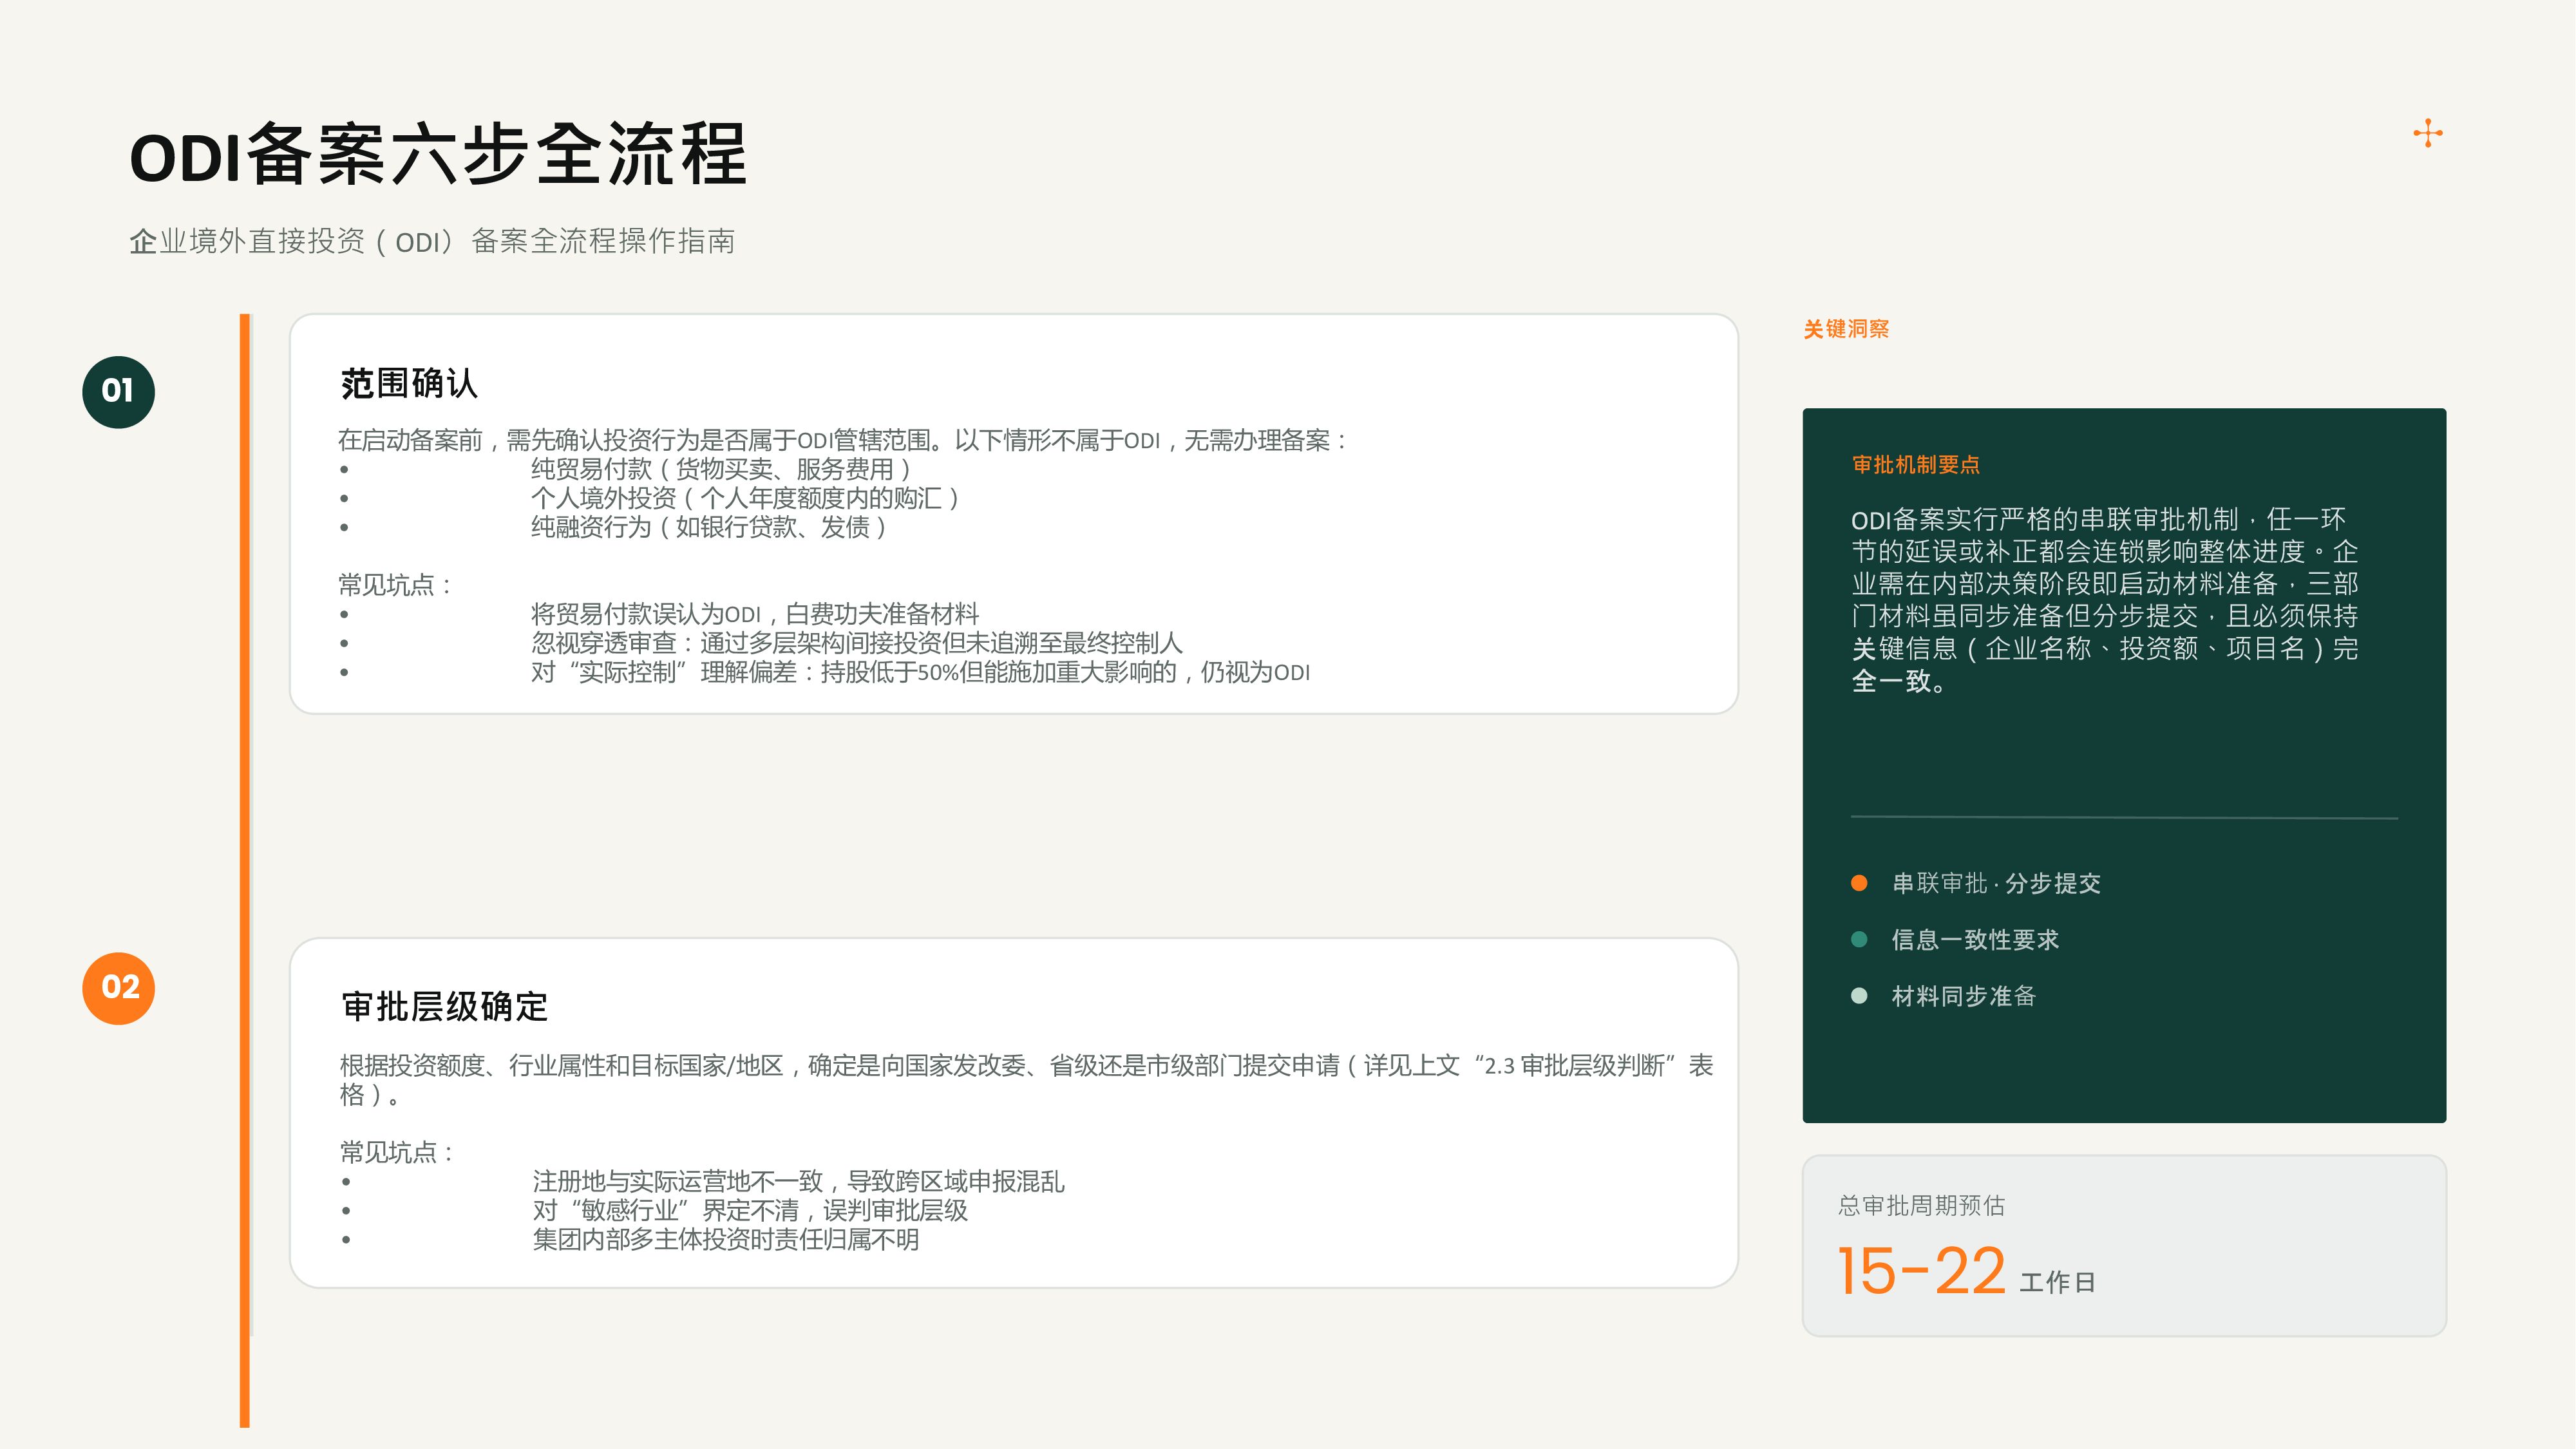Click the 15-22 工作日 estimate figure
Viewport: 2576px width, 1449px height.
pyautogui.click(x=1966, y=1271)
